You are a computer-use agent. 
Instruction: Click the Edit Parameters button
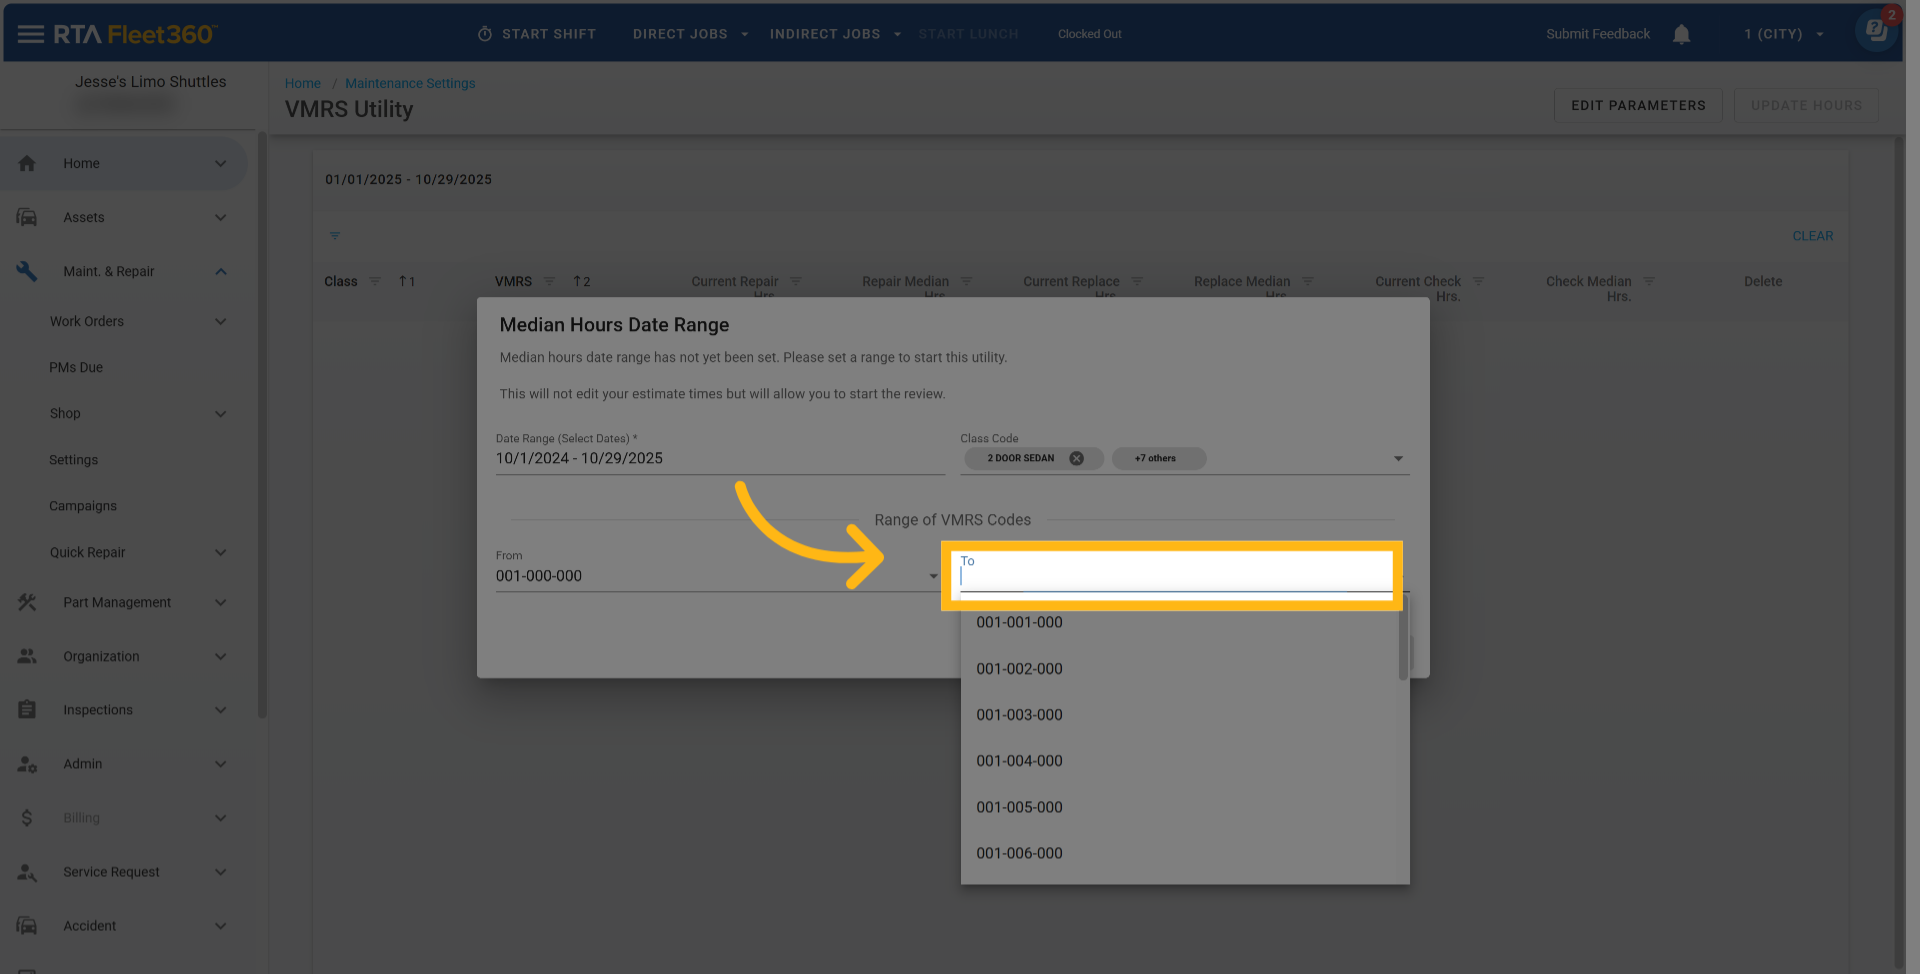(1637, 105)
